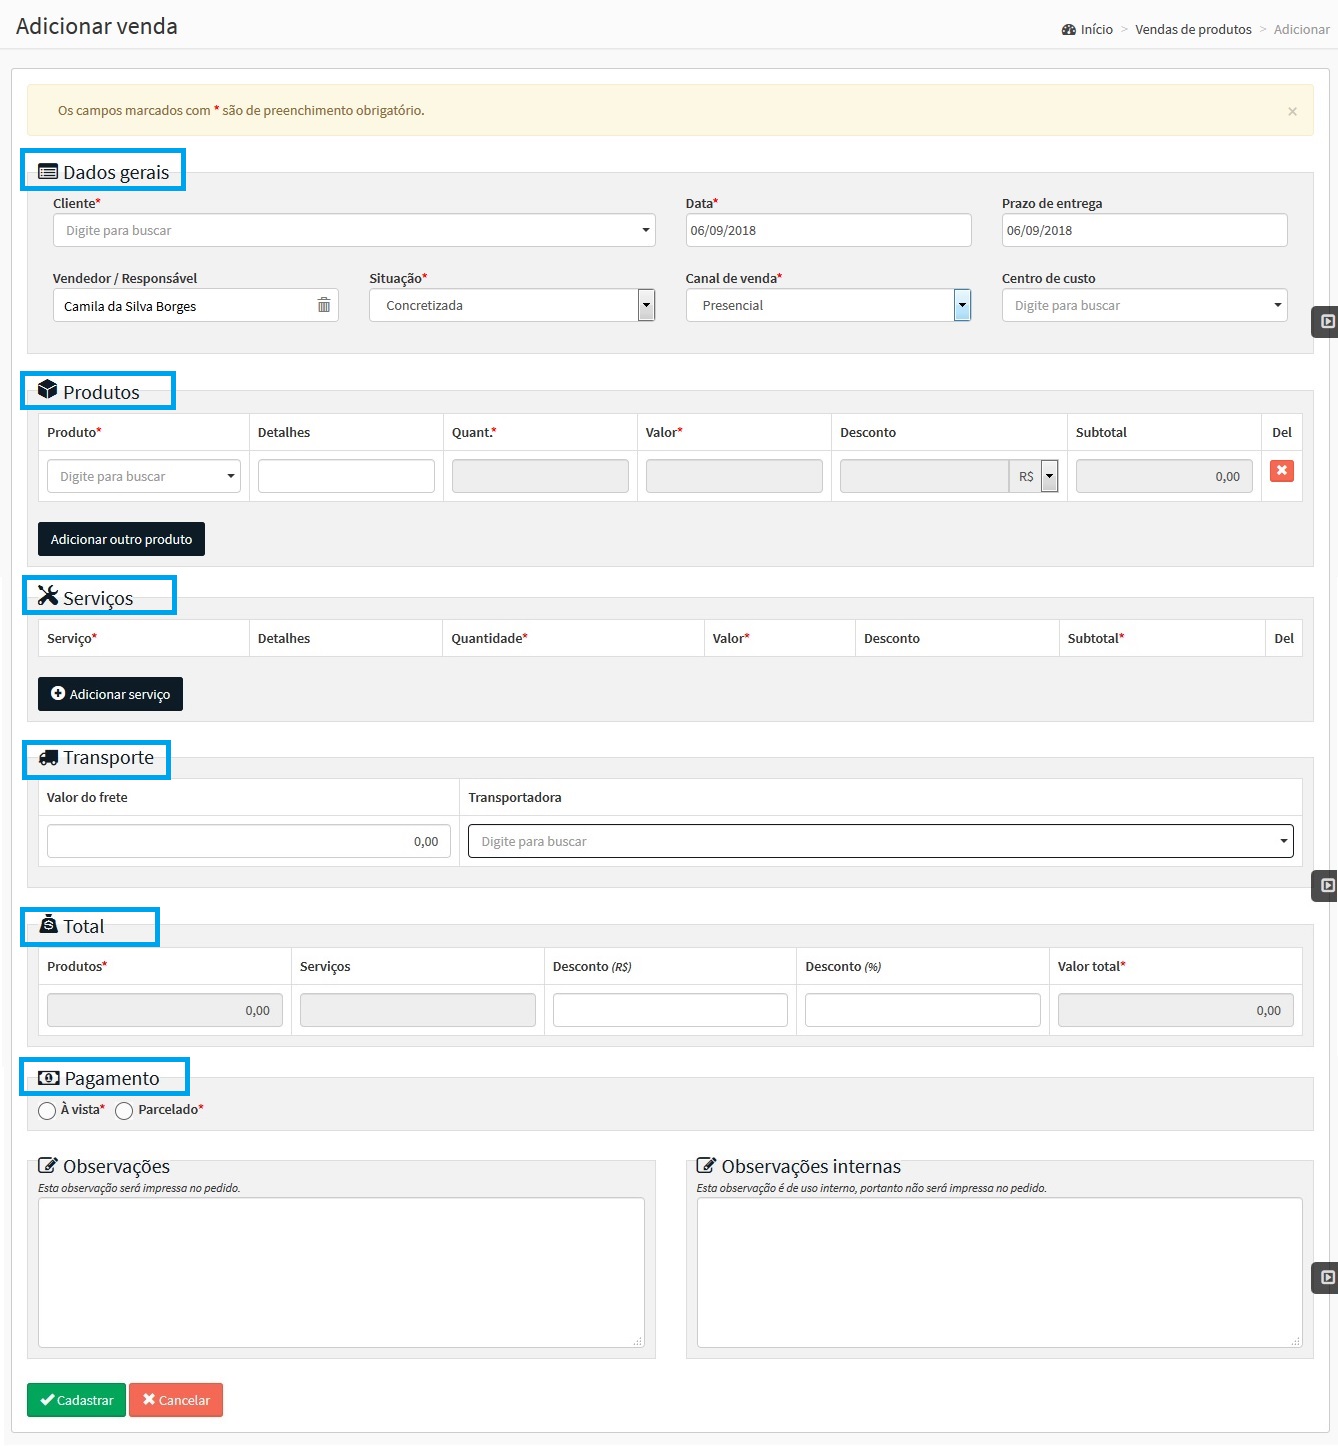This screenshot has height=1446, width=1338.
Task: Go to Vendas de produtos breadcrumb
Action: click(x=1193, y=30)
